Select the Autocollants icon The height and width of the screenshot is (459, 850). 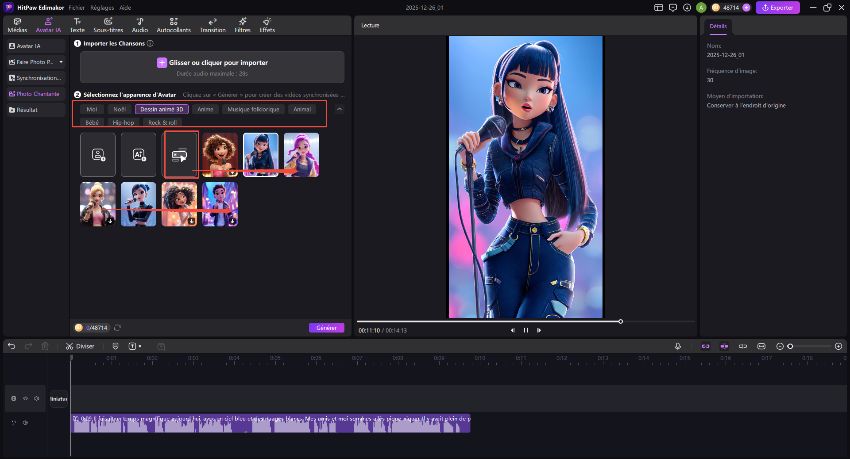pyautogui.click(x=174, y=24)
